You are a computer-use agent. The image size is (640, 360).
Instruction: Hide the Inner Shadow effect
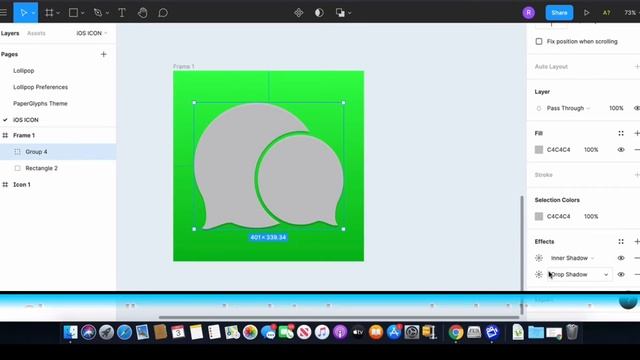[x=621, y=258]
